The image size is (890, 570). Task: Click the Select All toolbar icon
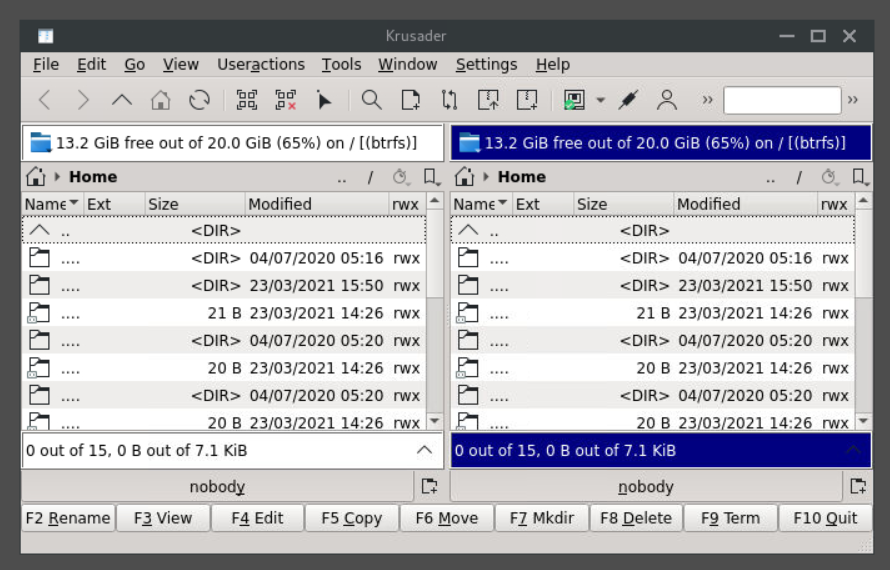tap(246, 100)
